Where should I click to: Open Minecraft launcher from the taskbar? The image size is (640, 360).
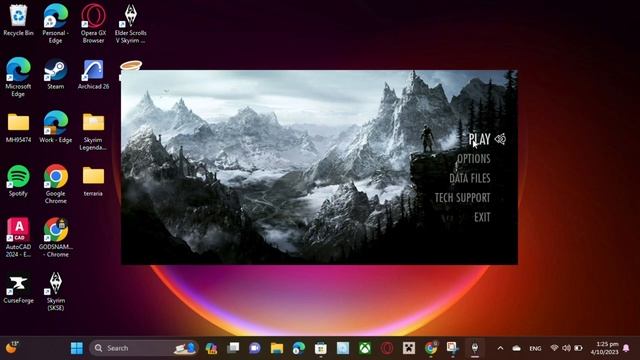pos(409,348)
